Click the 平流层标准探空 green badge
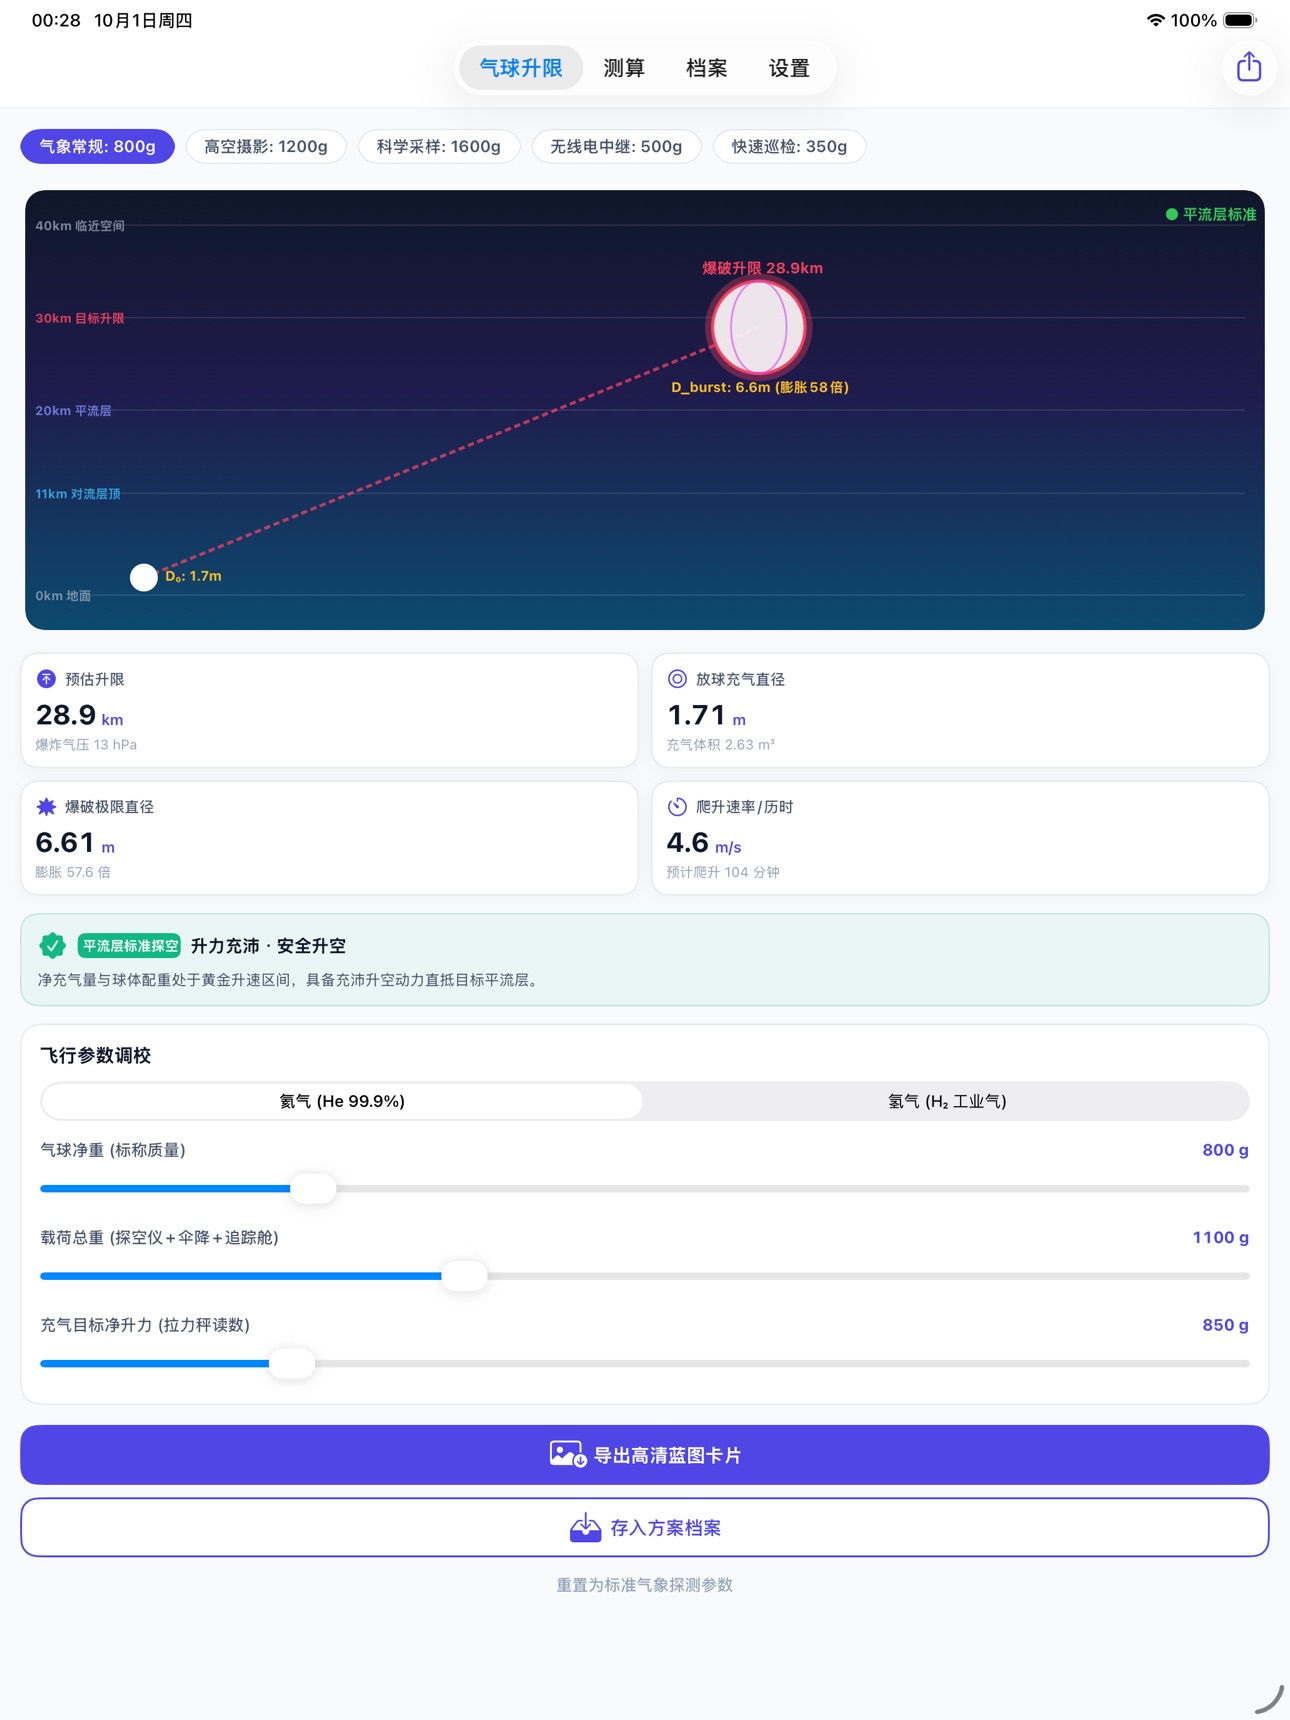1290x1720 pixels. (x=129, y=945)
